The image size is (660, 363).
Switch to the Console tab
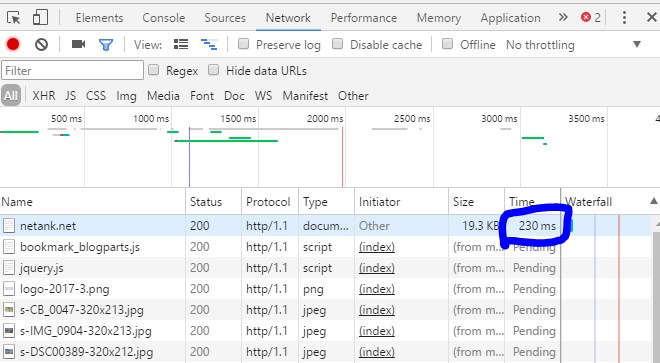coord(164,18)
